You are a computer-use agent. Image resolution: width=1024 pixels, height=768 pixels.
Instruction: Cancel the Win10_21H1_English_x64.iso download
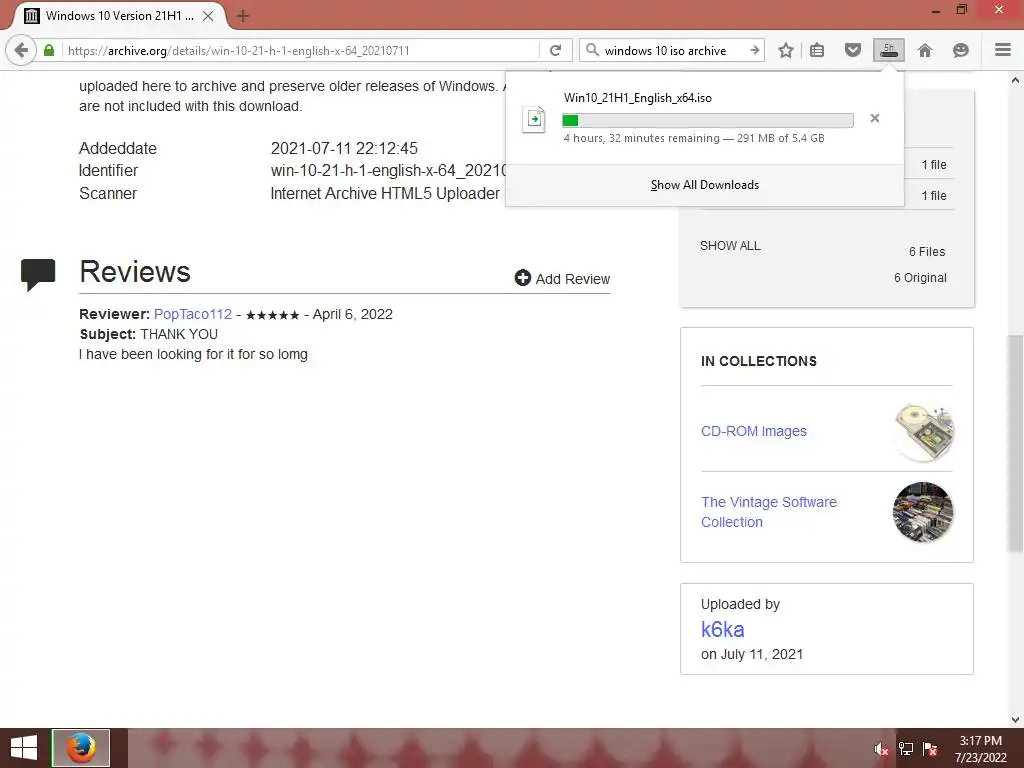875,118
